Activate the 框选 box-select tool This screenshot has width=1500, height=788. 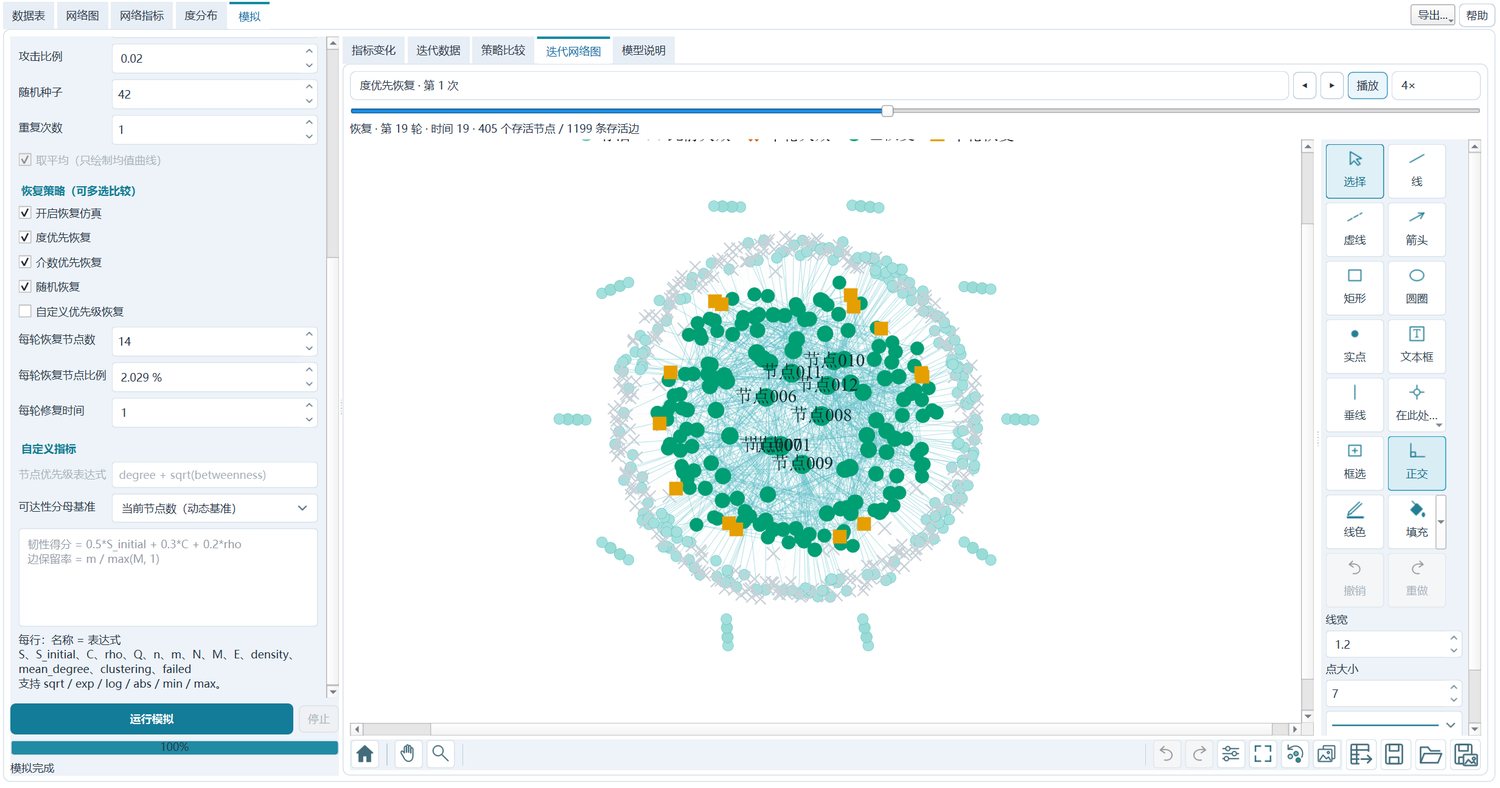point(1355,462)
